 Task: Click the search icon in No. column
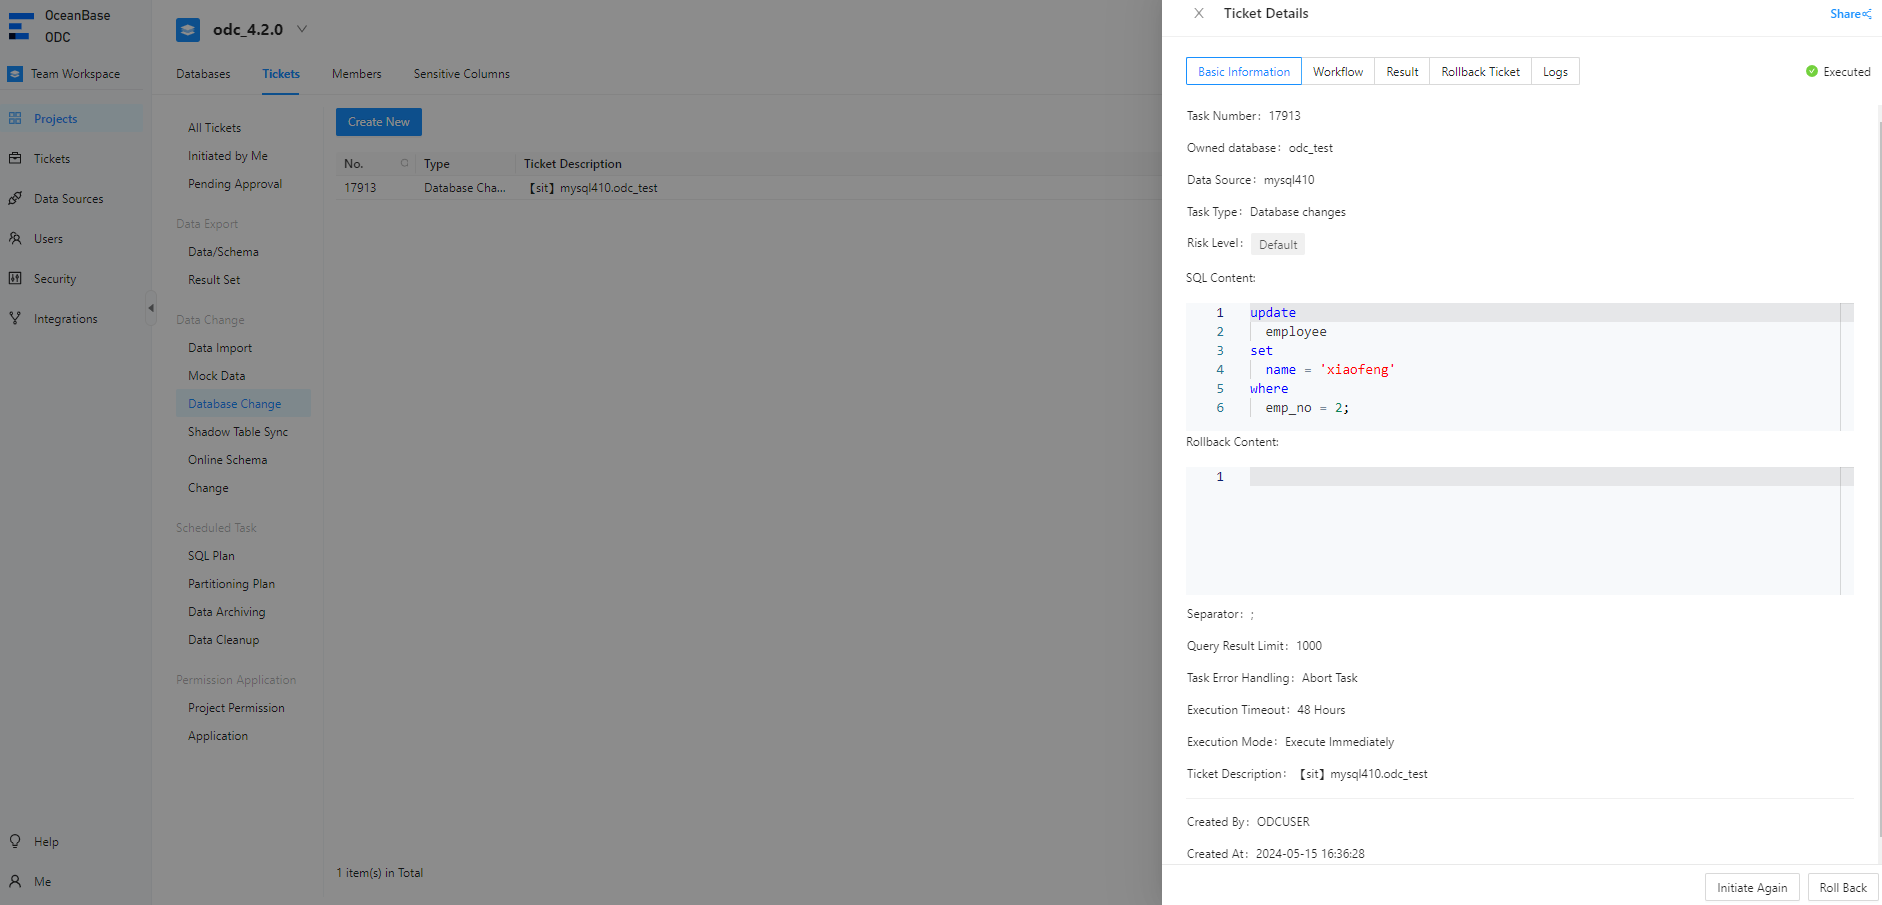(x=404, y=163)
